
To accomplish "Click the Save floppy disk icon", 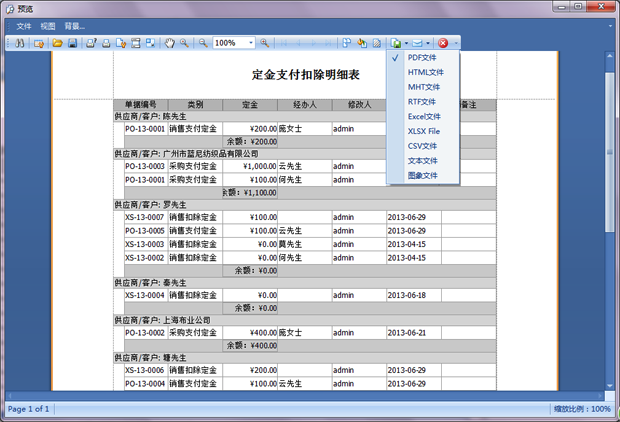I will [x=72, y=43].
